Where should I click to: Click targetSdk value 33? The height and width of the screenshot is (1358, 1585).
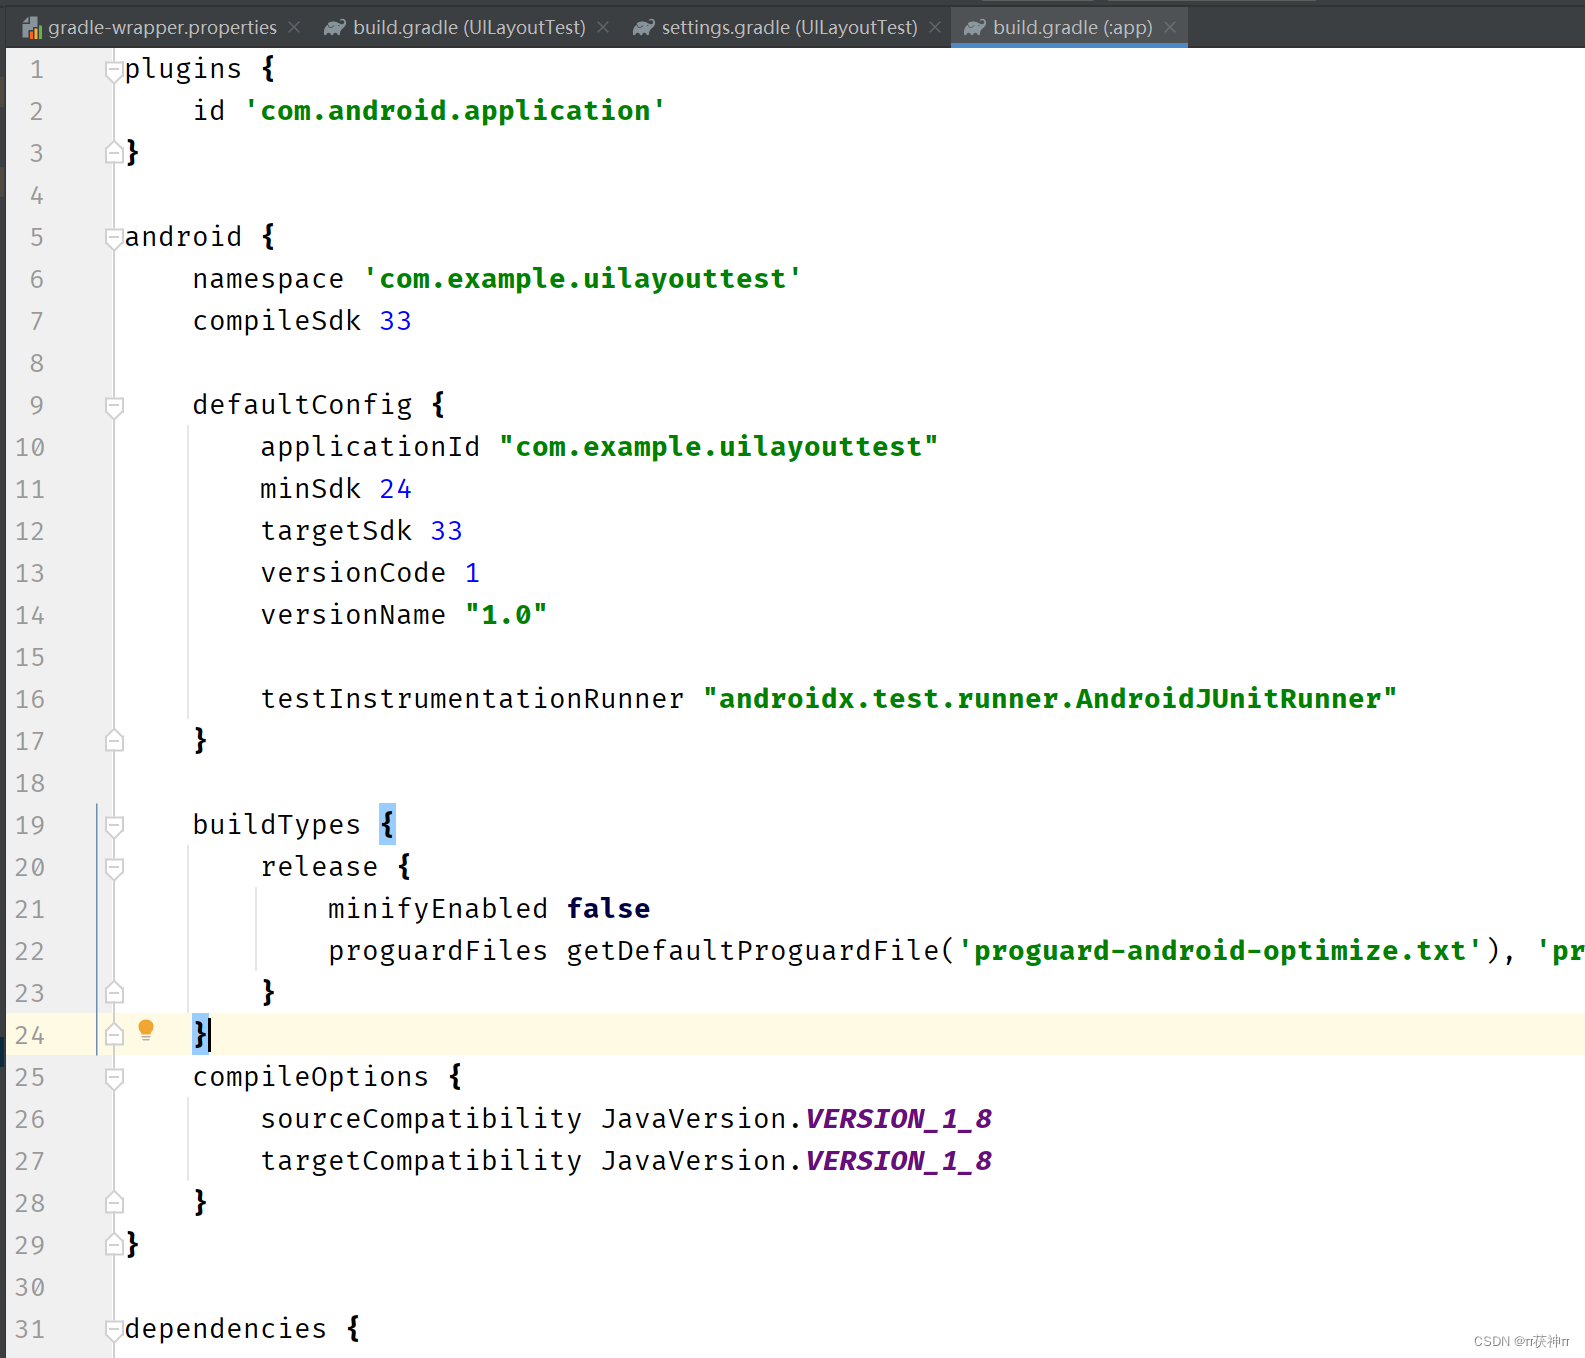click(446, 531)
